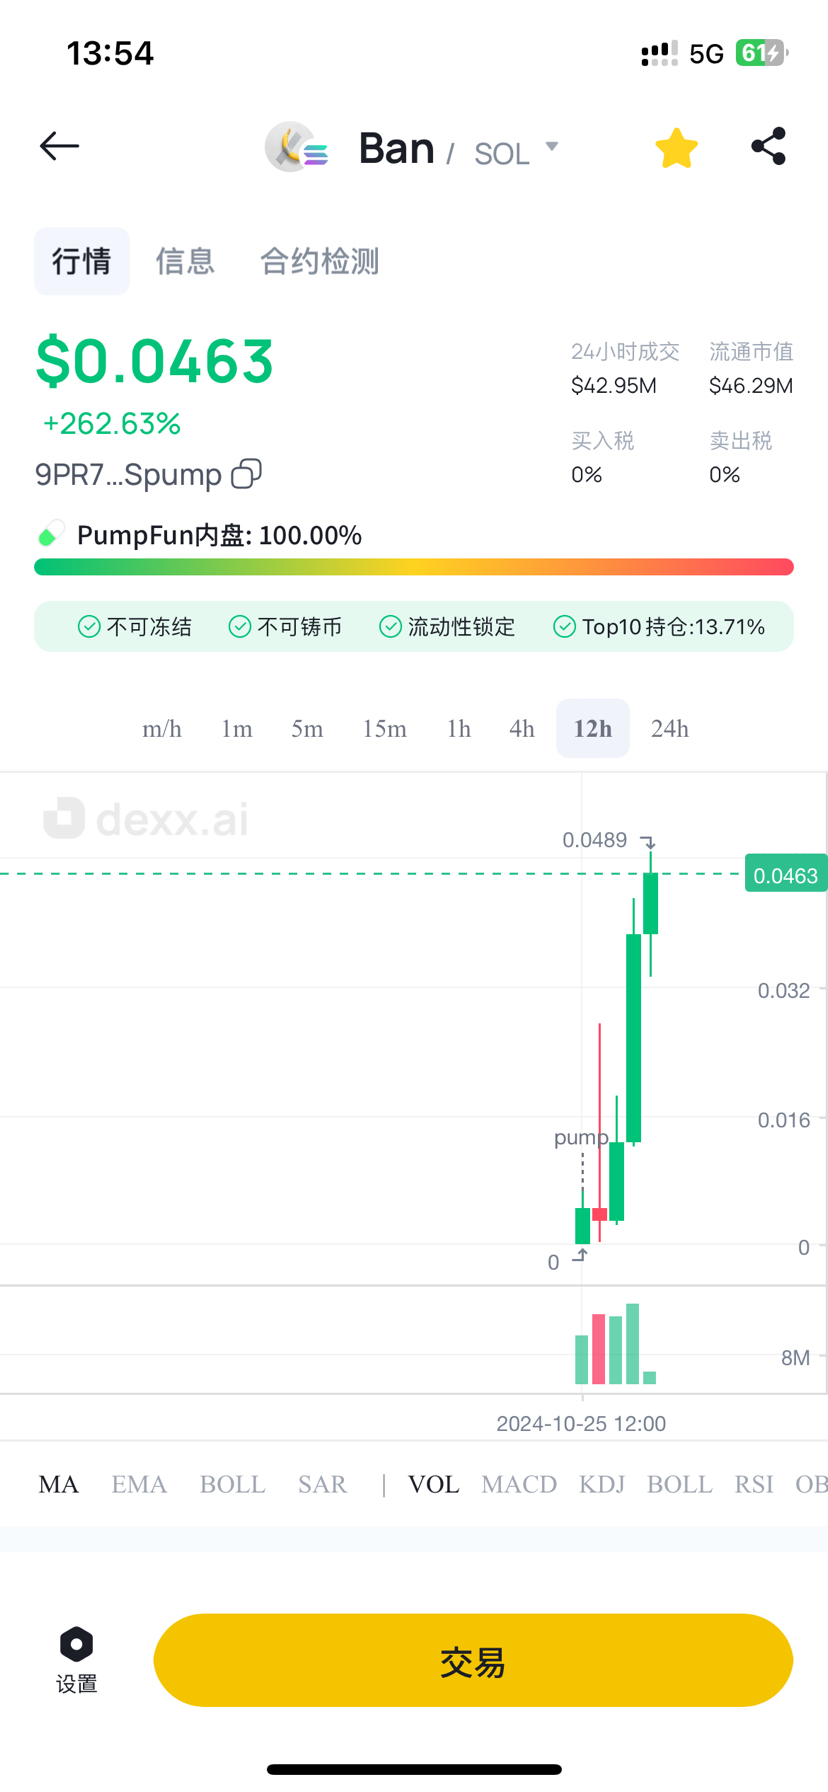Viewport: 828px width, 1792px height.
Task: Open the 合约检测 tab
Action: [320, 261]
